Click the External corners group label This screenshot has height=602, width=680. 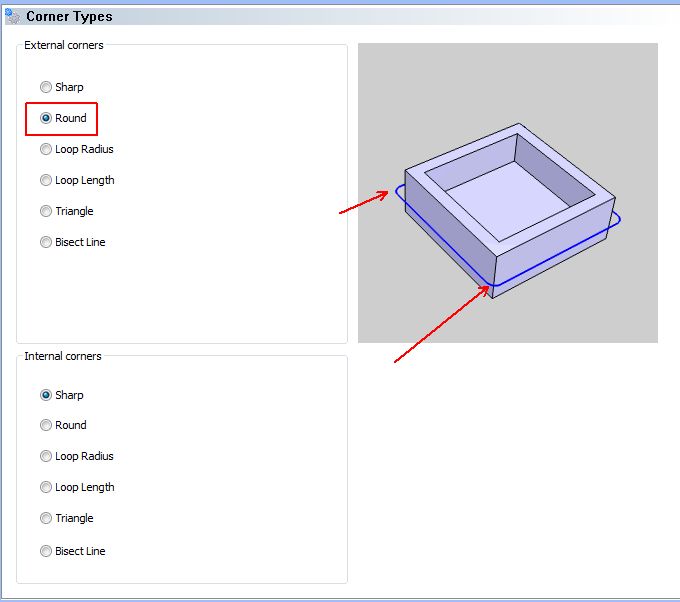click(x=64, y=45)
